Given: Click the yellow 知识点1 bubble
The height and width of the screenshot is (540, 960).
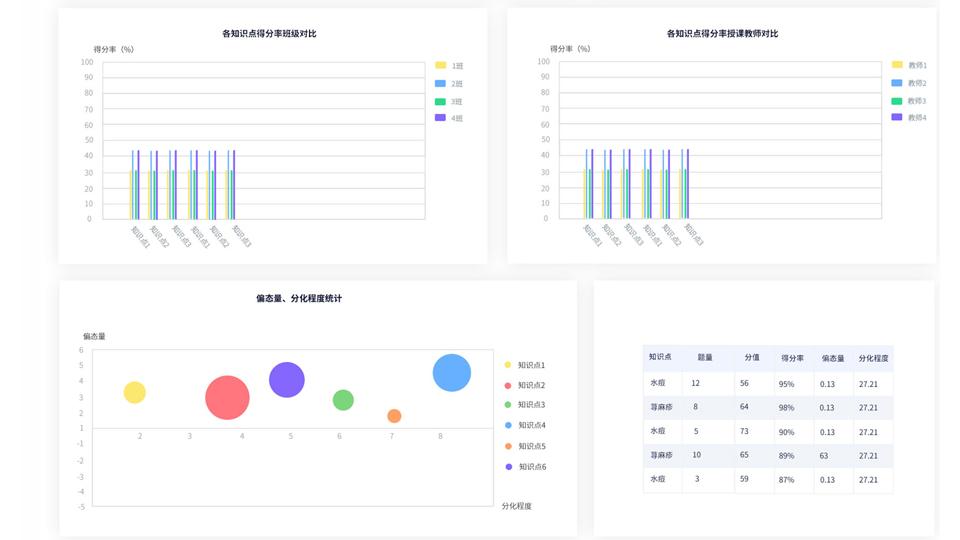Looking at the screenshot, I should click(135, 393).
